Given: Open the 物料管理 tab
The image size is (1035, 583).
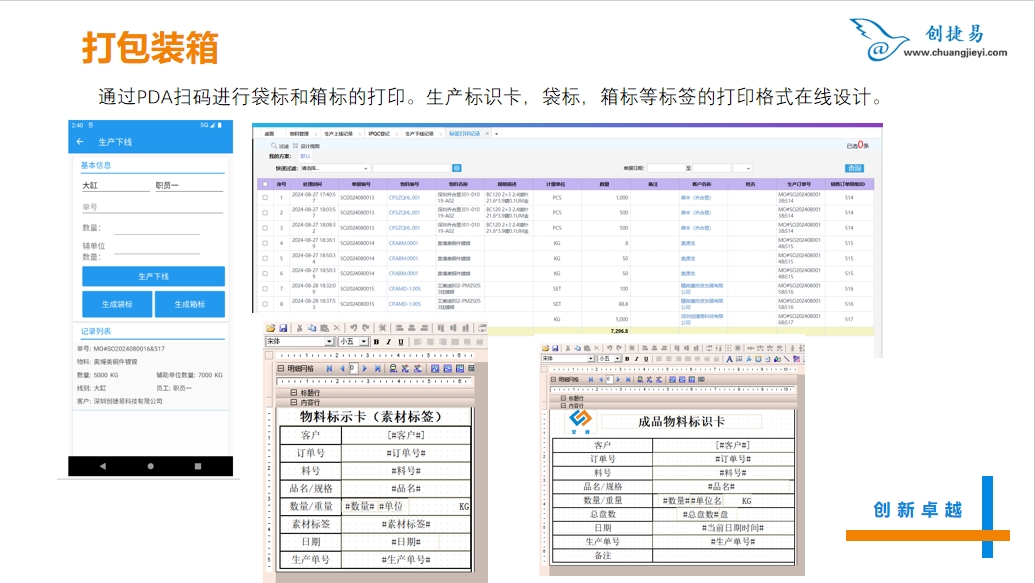Looking at the screenshot, I should pos(300,133).
